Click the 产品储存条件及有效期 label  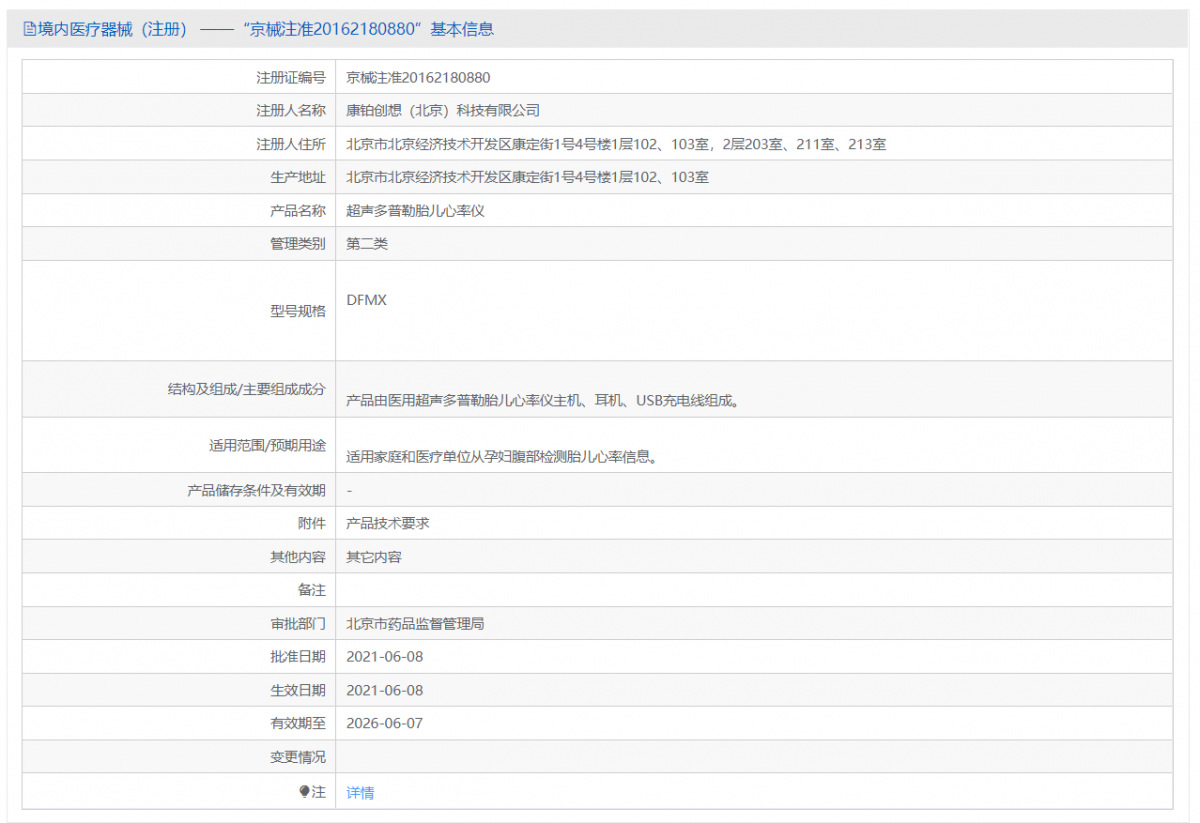pyautogui.click(x=257, y=490)
